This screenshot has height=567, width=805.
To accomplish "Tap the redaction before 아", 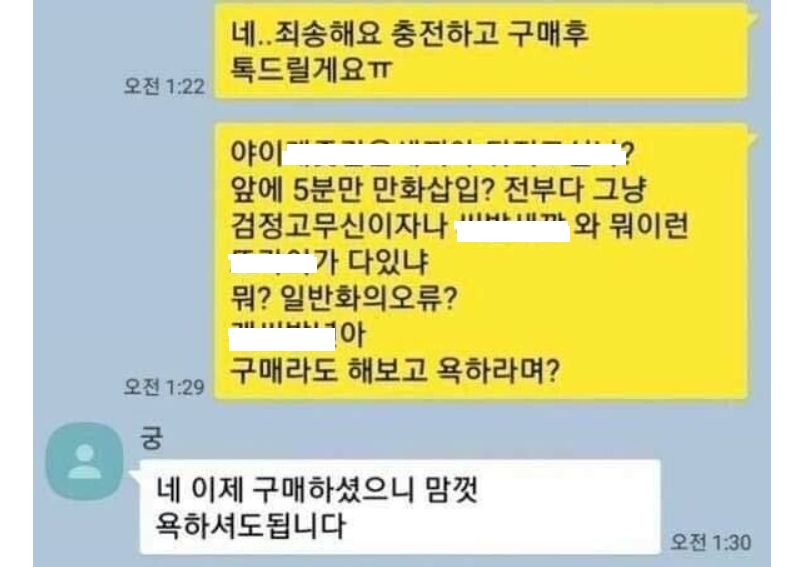I will (x=282, y=339).
